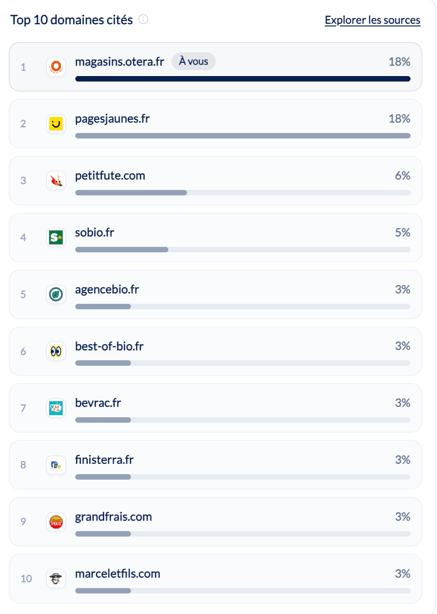The height and width of the screenshot is (614, 437).
Task: Click the agencebio.fr leaf circle icon
Action: [x=56, y=294]
